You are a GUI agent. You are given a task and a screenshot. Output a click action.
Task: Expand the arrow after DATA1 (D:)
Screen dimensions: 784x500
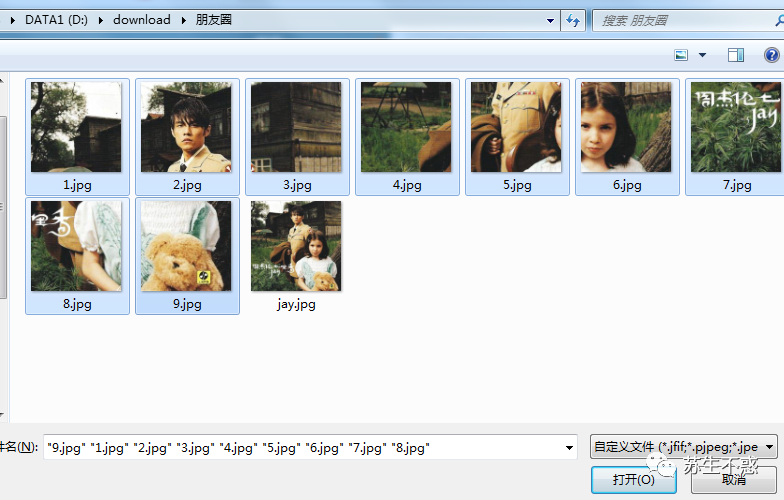(x=101, y=20)
